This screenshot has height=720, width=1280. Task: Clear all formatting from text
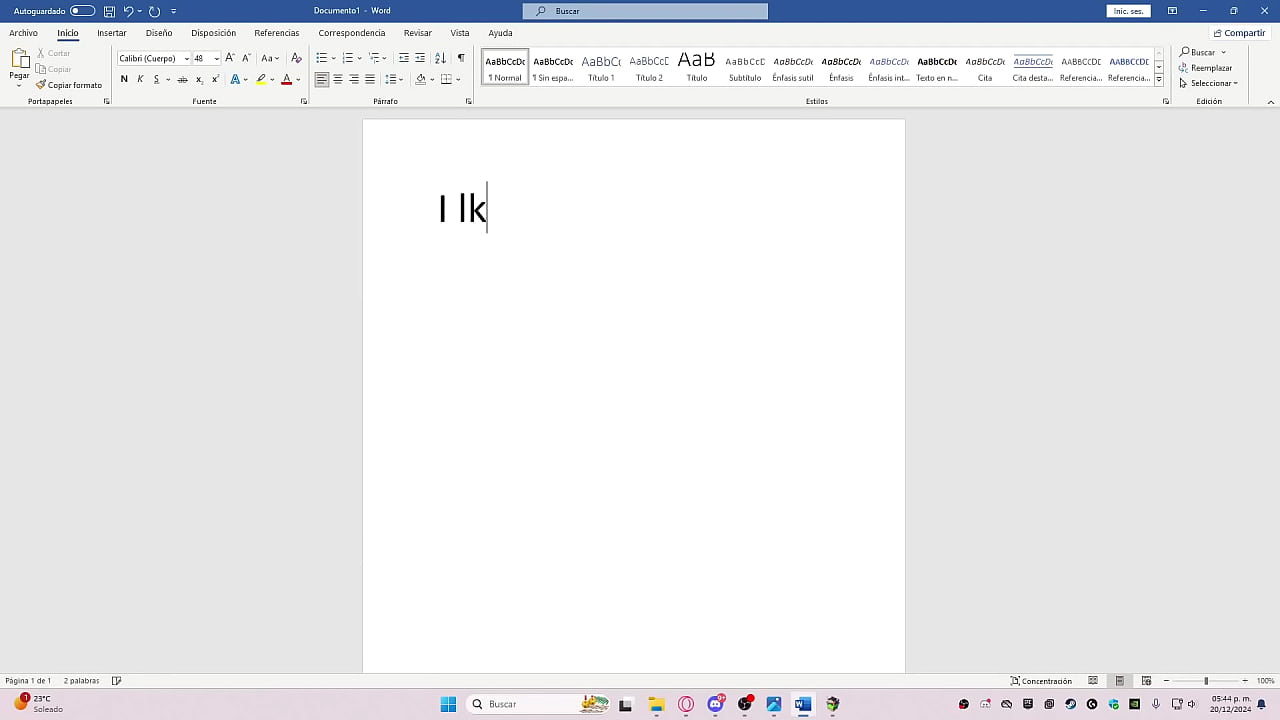(x=296, y=58)
